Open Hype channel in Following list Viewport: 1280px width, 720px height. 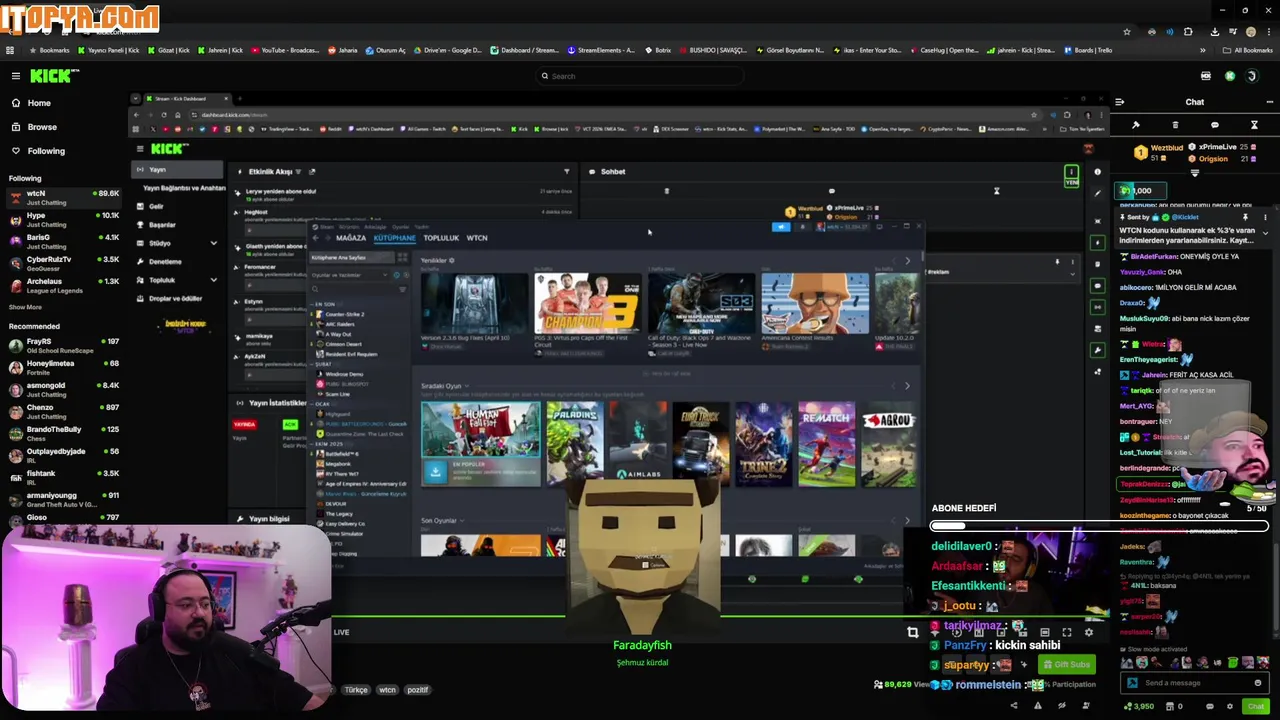[62, 220]
